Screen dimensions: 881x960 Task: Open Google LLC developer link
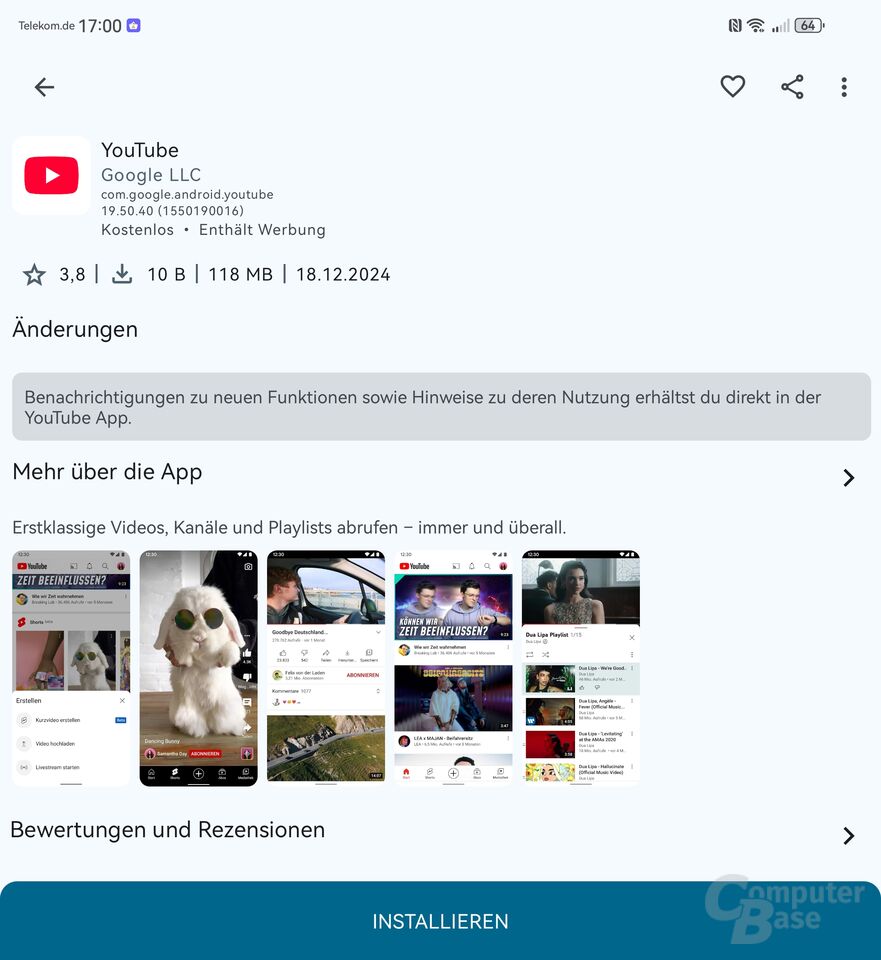(150, 174)
